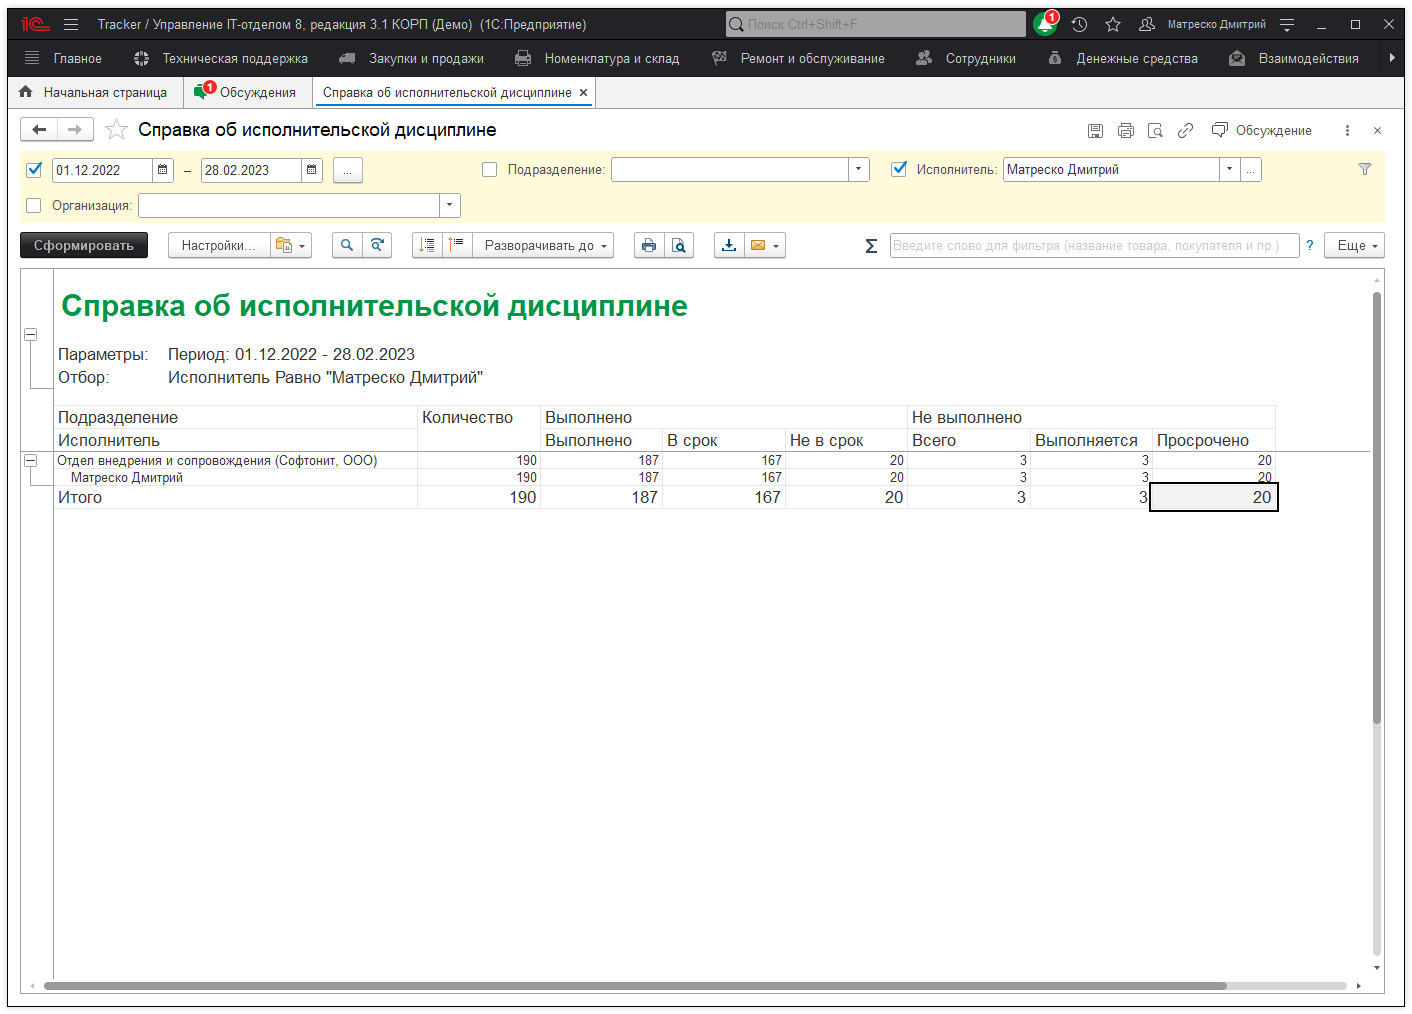Open the Еще menu button

tap(1354, 245)
